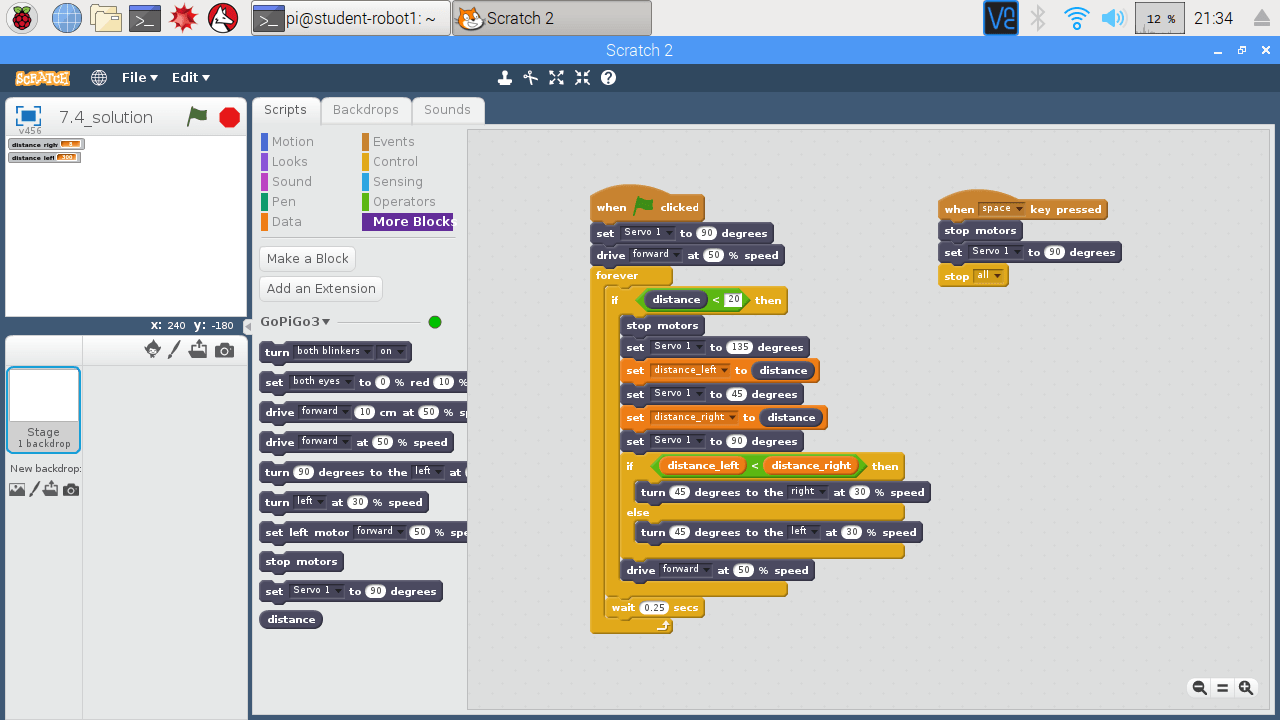Toggle full screen stage mode
Image resolution: width=1280 pixels, height=720 pixels.
coord(28,116)
